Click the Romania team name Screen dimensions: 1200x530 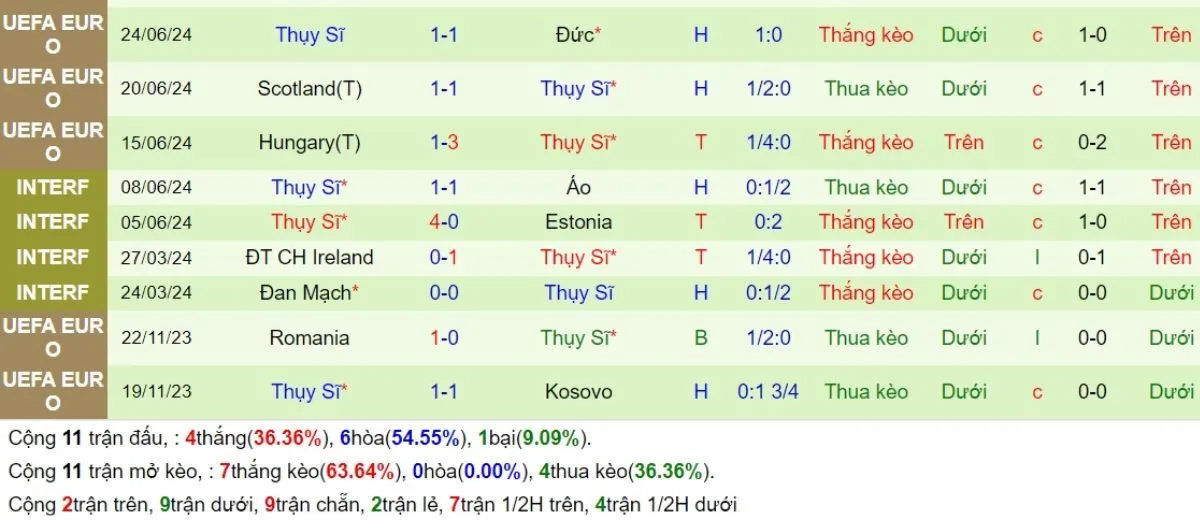(309, 338)
